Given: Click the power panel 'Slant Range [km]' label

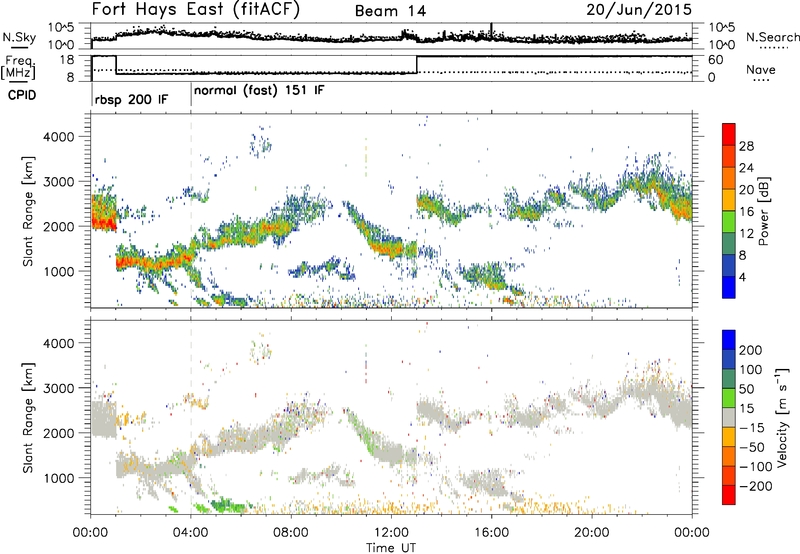Looking at the screenshot, I should coord(28,211).
